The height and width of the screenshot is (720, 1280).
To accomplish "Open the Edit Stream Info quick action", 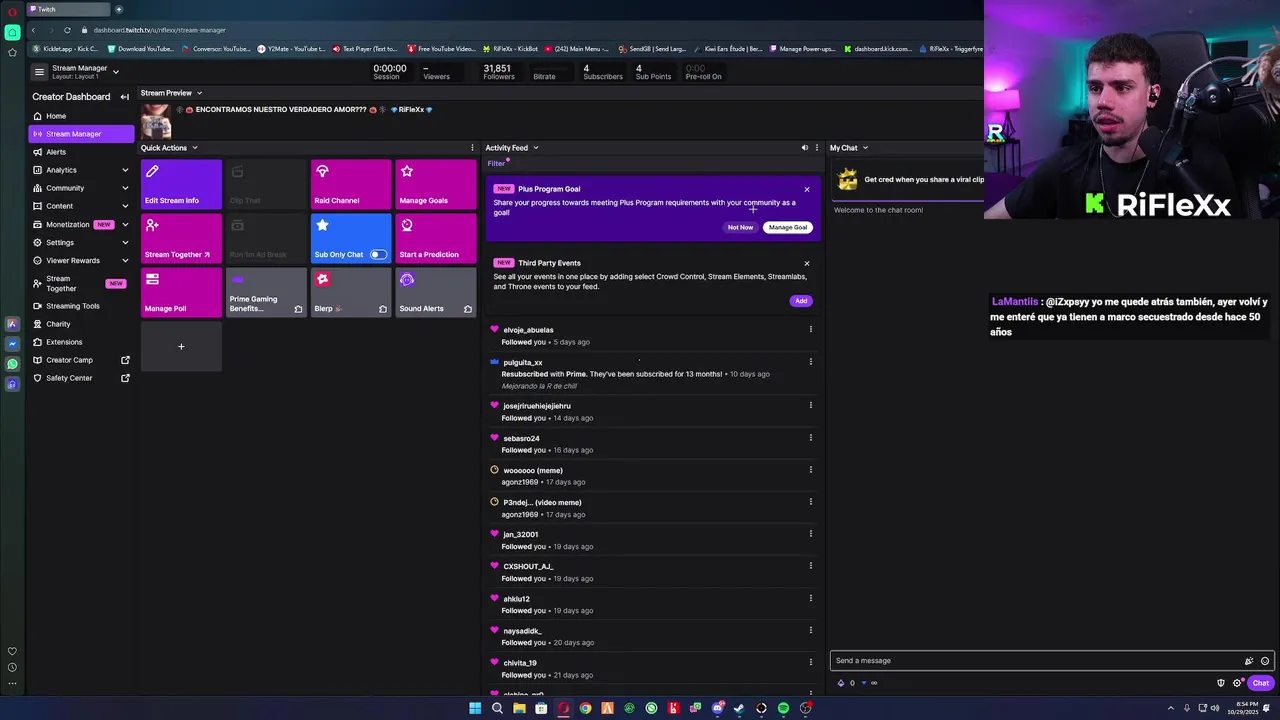I will click(x=181, y=185).
